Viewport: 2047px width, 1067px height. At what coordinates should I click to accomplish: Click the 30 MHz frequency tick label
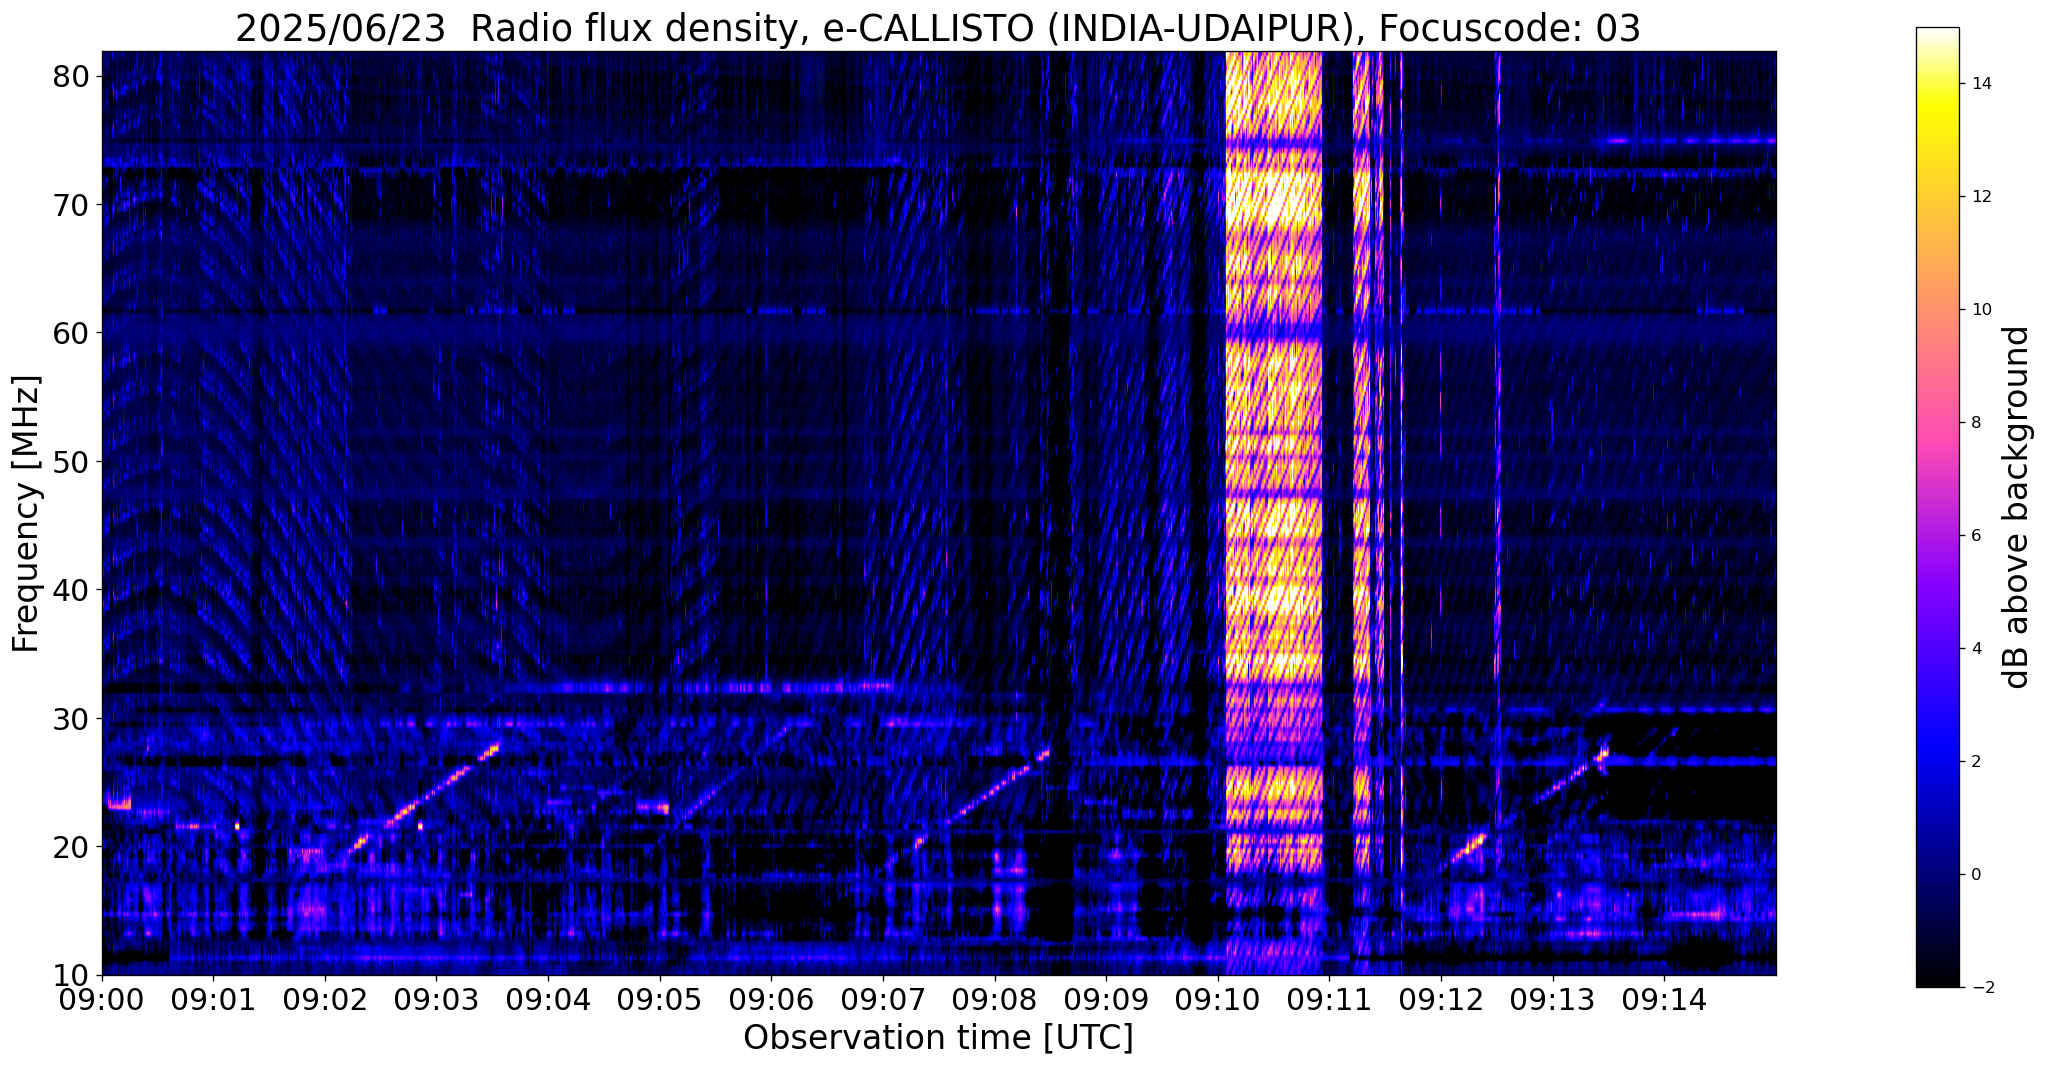coord(73,718)
